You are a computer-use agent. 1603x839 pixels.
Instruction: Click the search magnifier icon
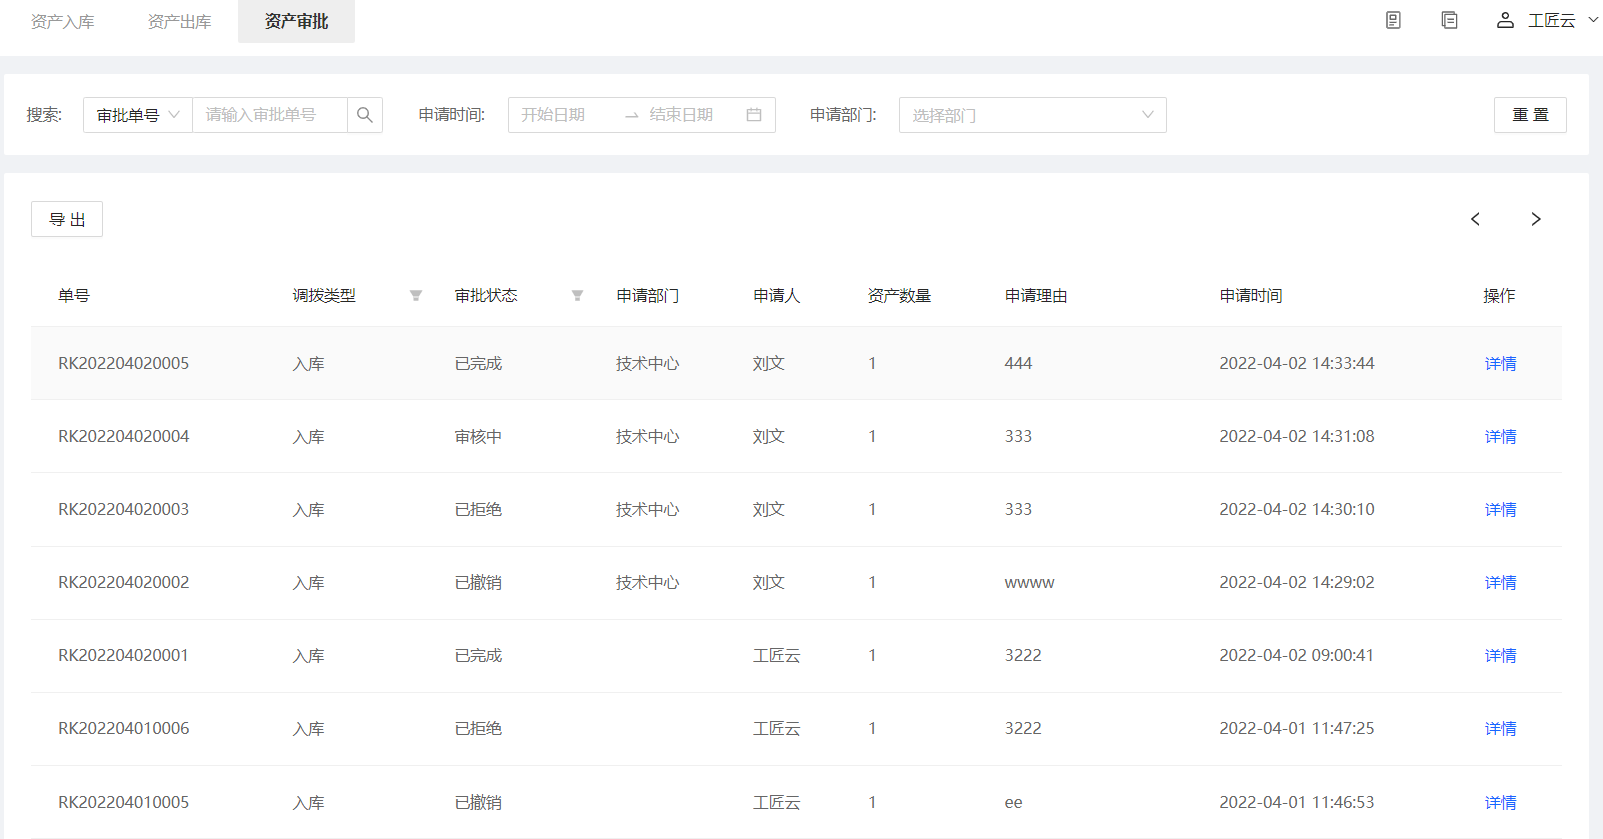(x=365, y=115)
